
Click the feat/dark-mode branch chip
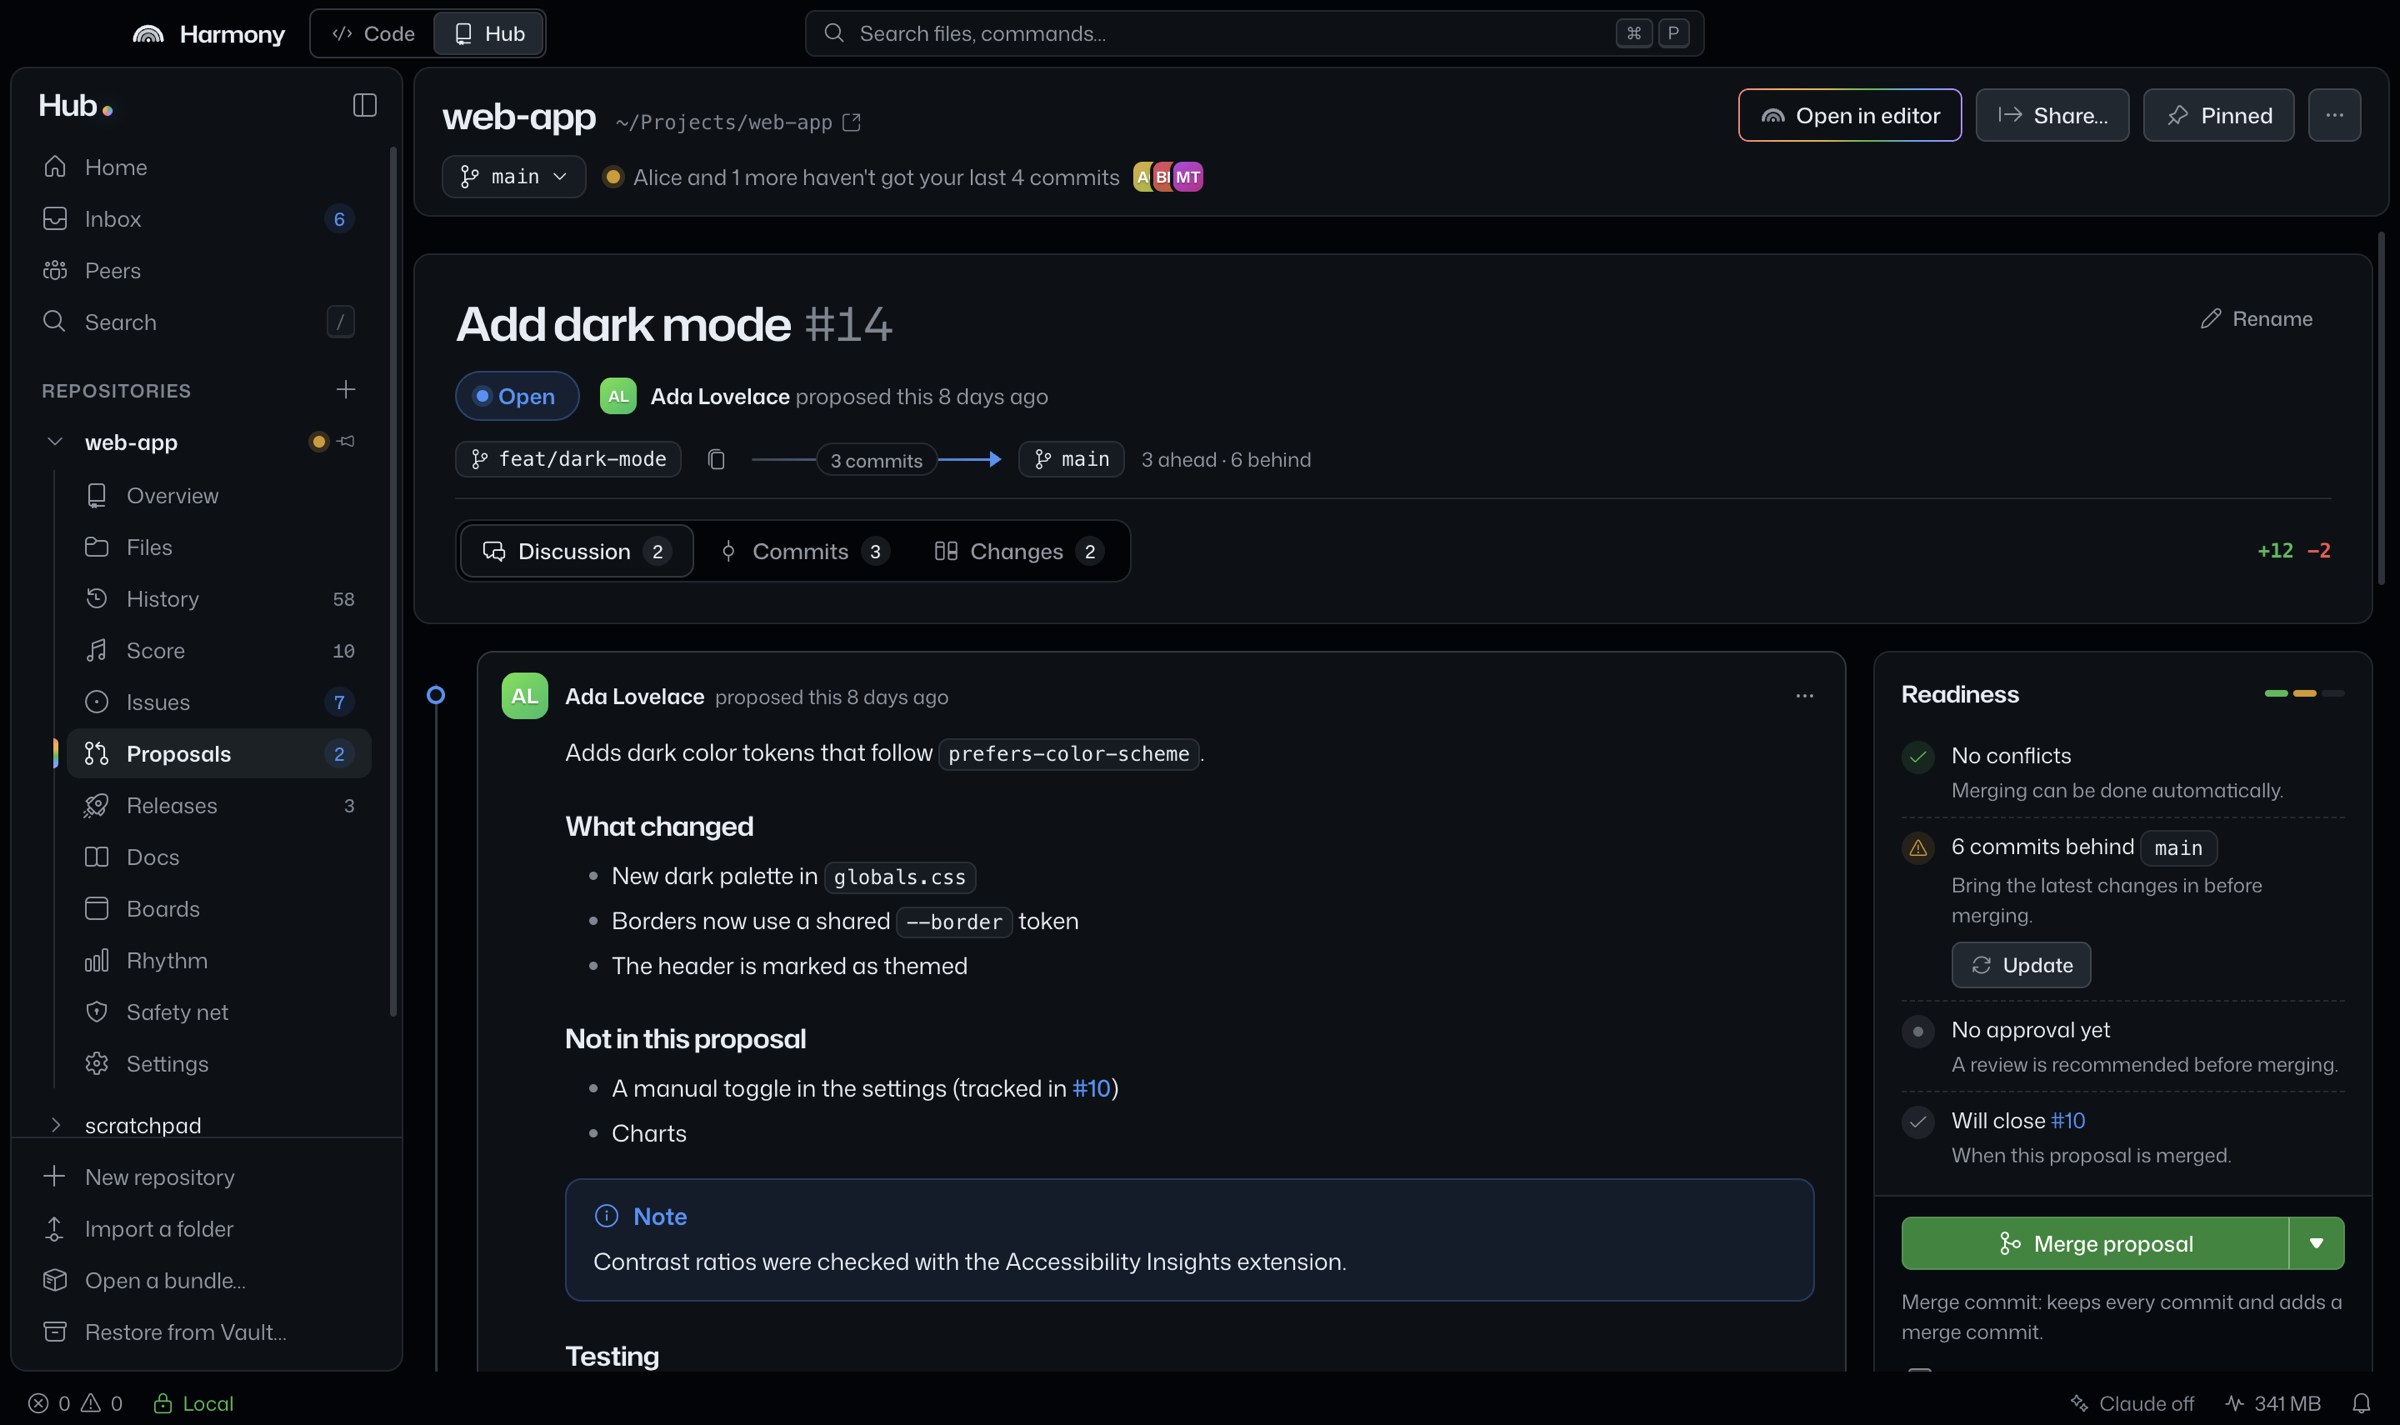pyautogui.click(x=568, y=459)
